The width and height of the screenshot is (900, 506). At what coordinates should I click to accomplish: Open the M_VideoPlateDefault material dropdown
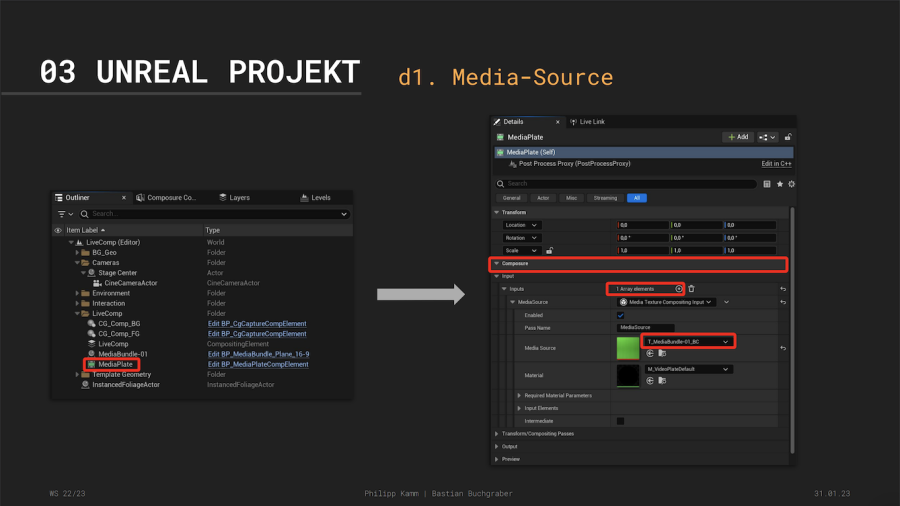click(x=726, y=369)
